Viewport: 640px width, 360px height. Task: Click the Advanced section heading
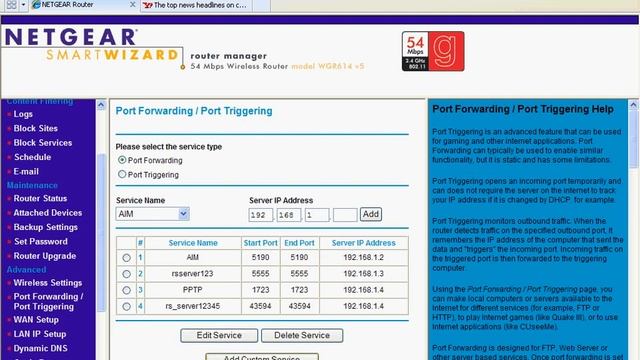27,269
